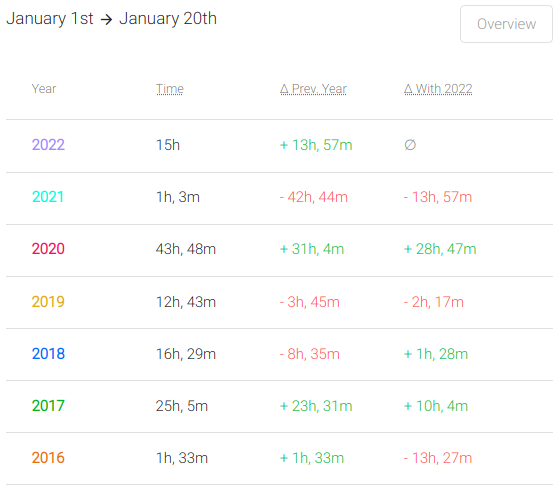Select the 2019 year link

(48, 302)
